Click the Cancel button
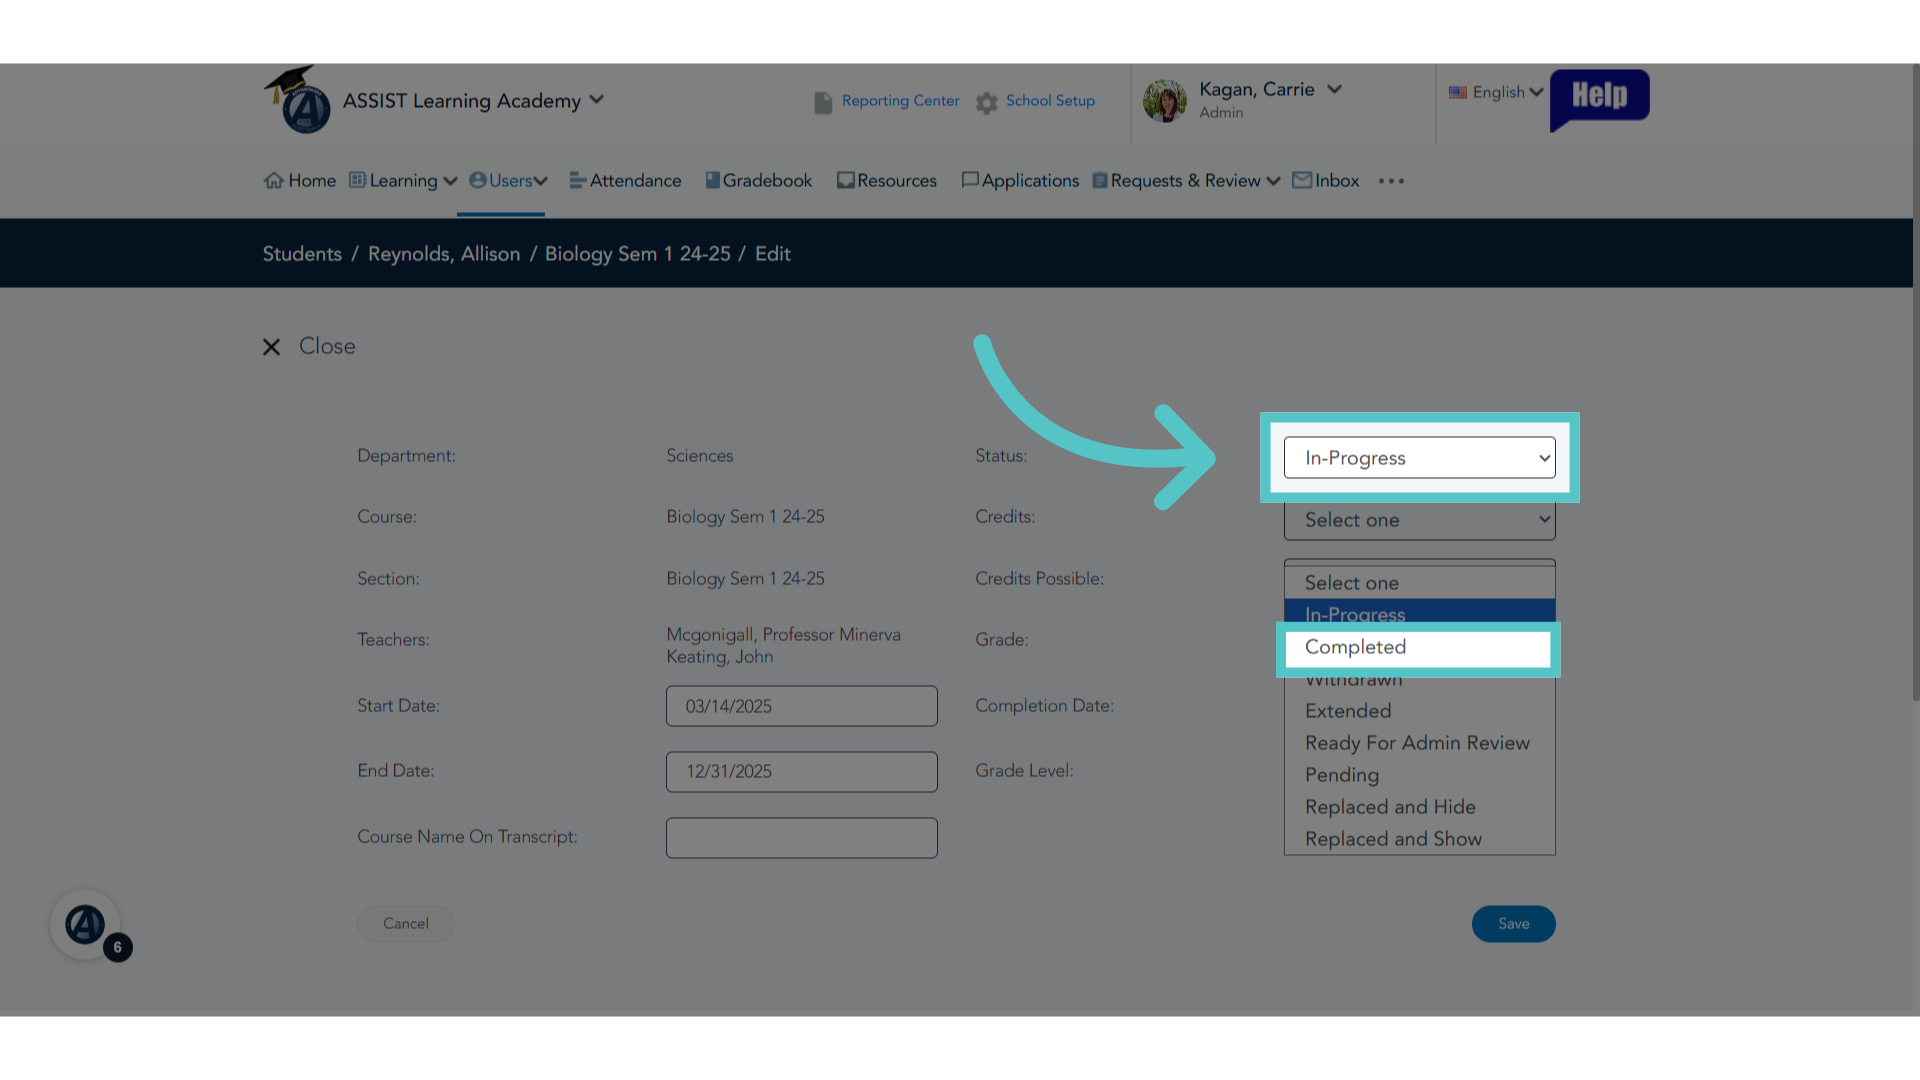Viewport: 1920px width, 1080px height. point(406,924)
